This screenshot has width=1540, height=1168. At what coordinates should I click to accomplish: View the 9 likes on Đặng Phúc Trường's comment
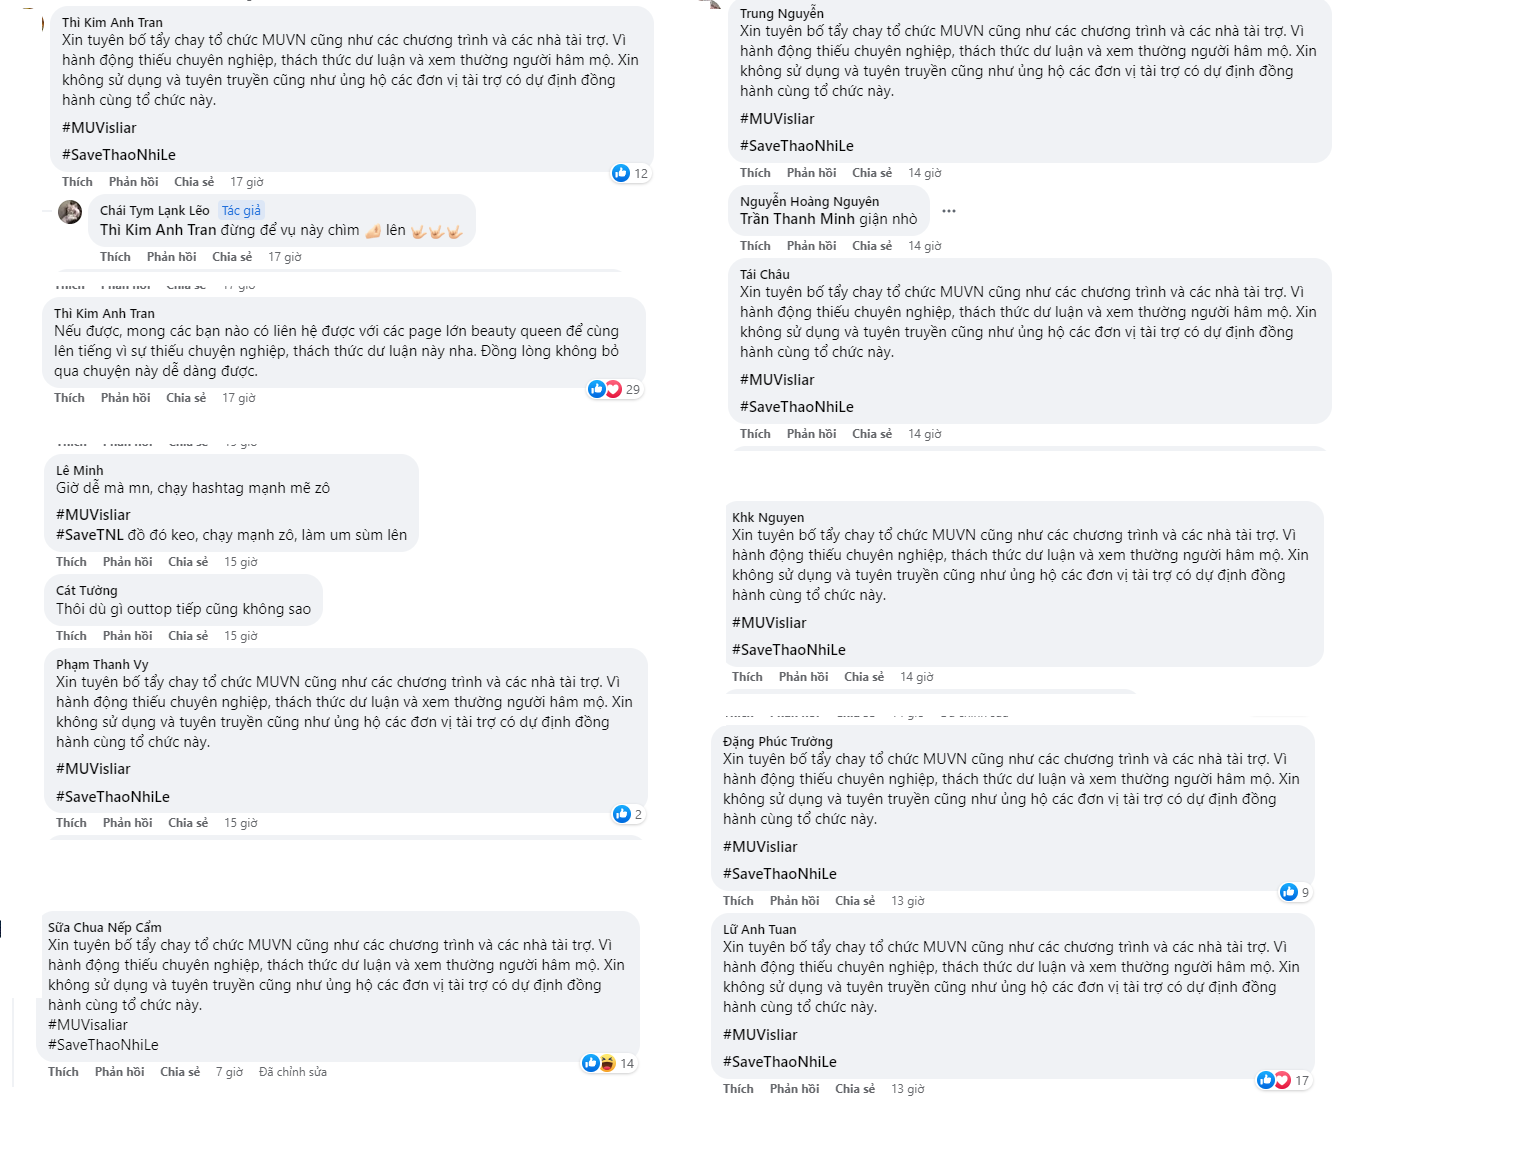click(x=1295, y=892)
